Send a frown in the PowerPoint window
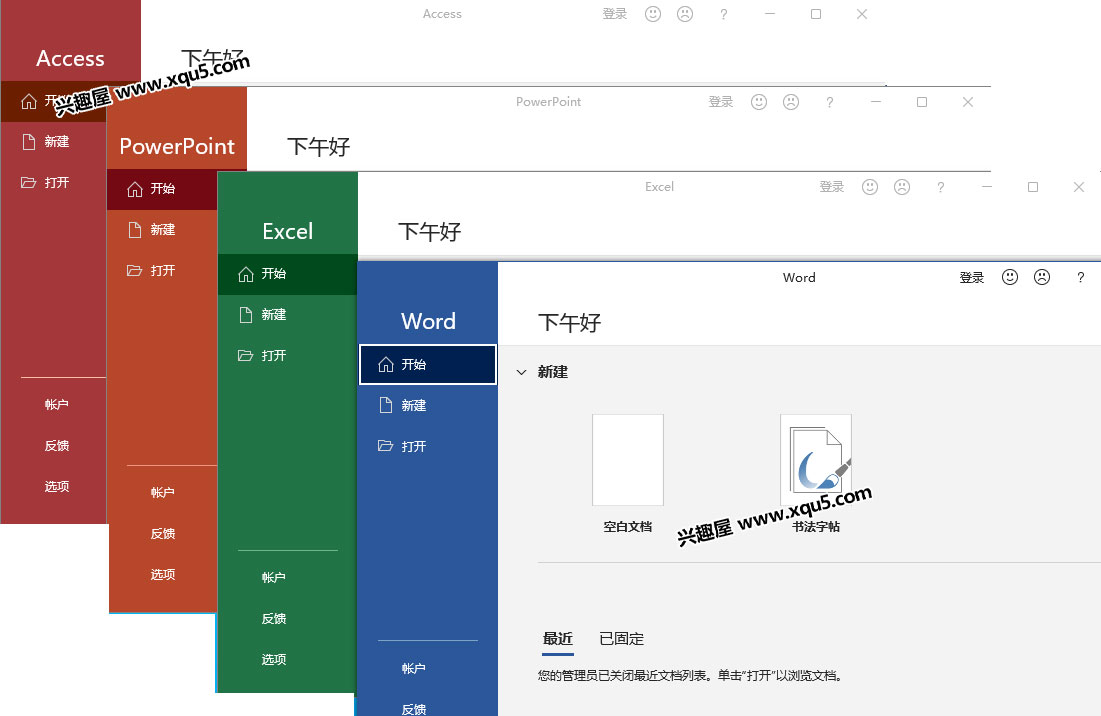 (791, 102)
